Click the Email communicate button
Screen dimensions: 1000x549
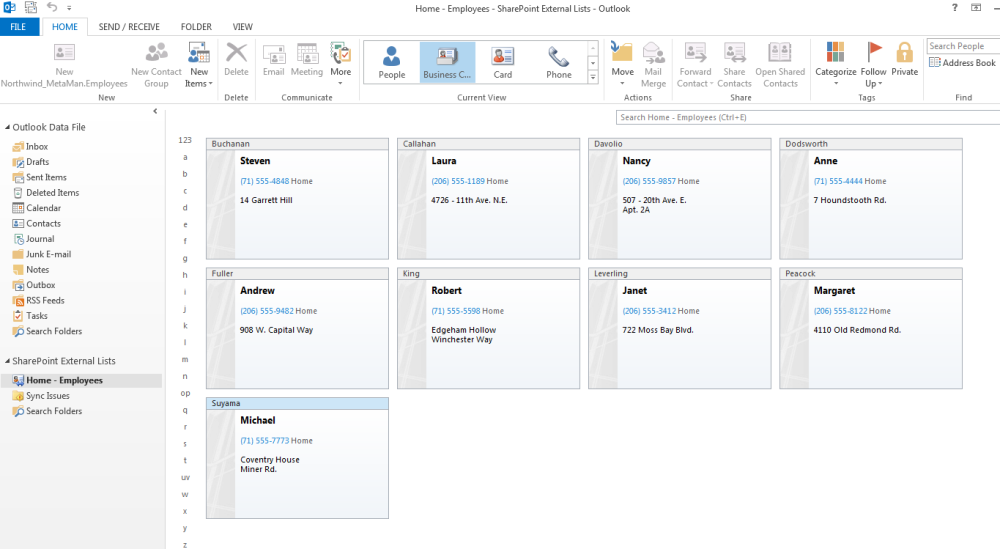pyautogui.click(x=274, y=60)
